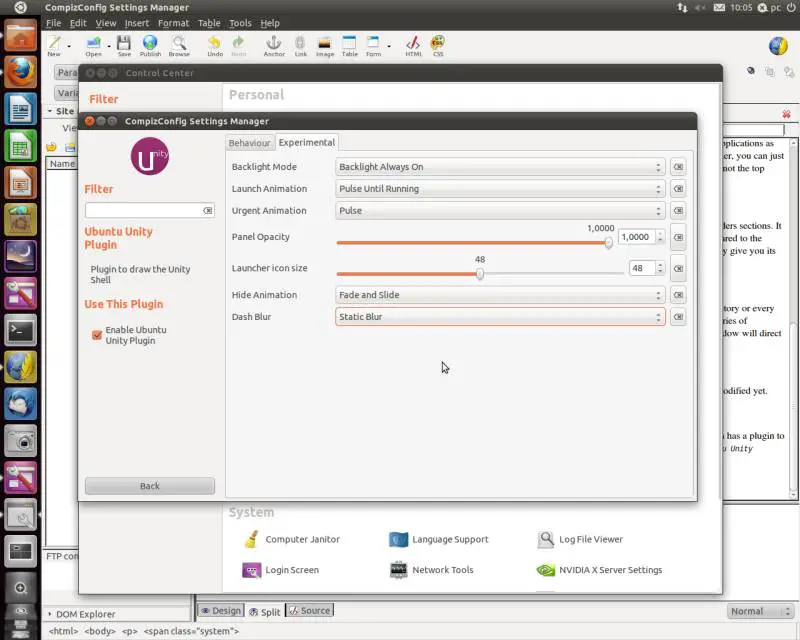Insert an Anchor via toolbar icon
Screen dimensions: 800x640
(274, 45)
